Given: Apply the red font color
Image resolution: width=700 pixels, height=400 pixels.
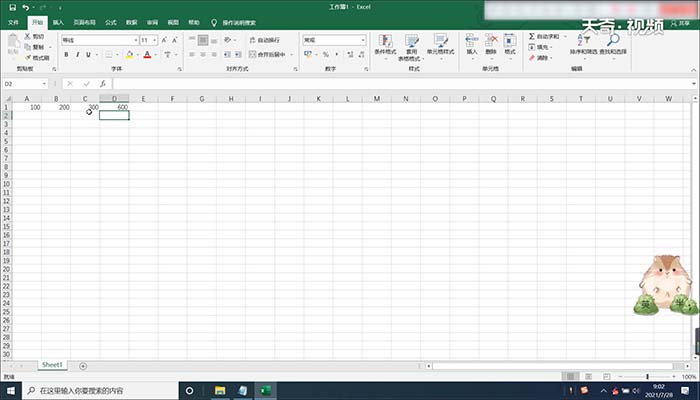Looking at the screenshot, I should tap(147, 54).
